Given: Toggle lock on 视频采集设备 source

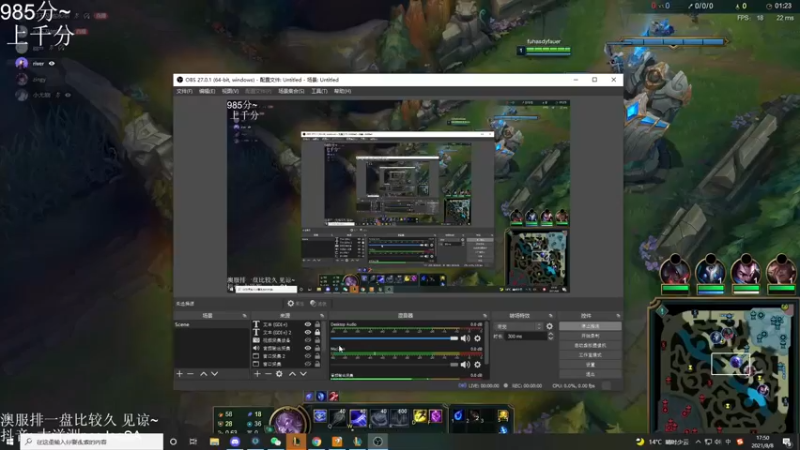Looking at the screenshot, I should click(x=317, y=340).
